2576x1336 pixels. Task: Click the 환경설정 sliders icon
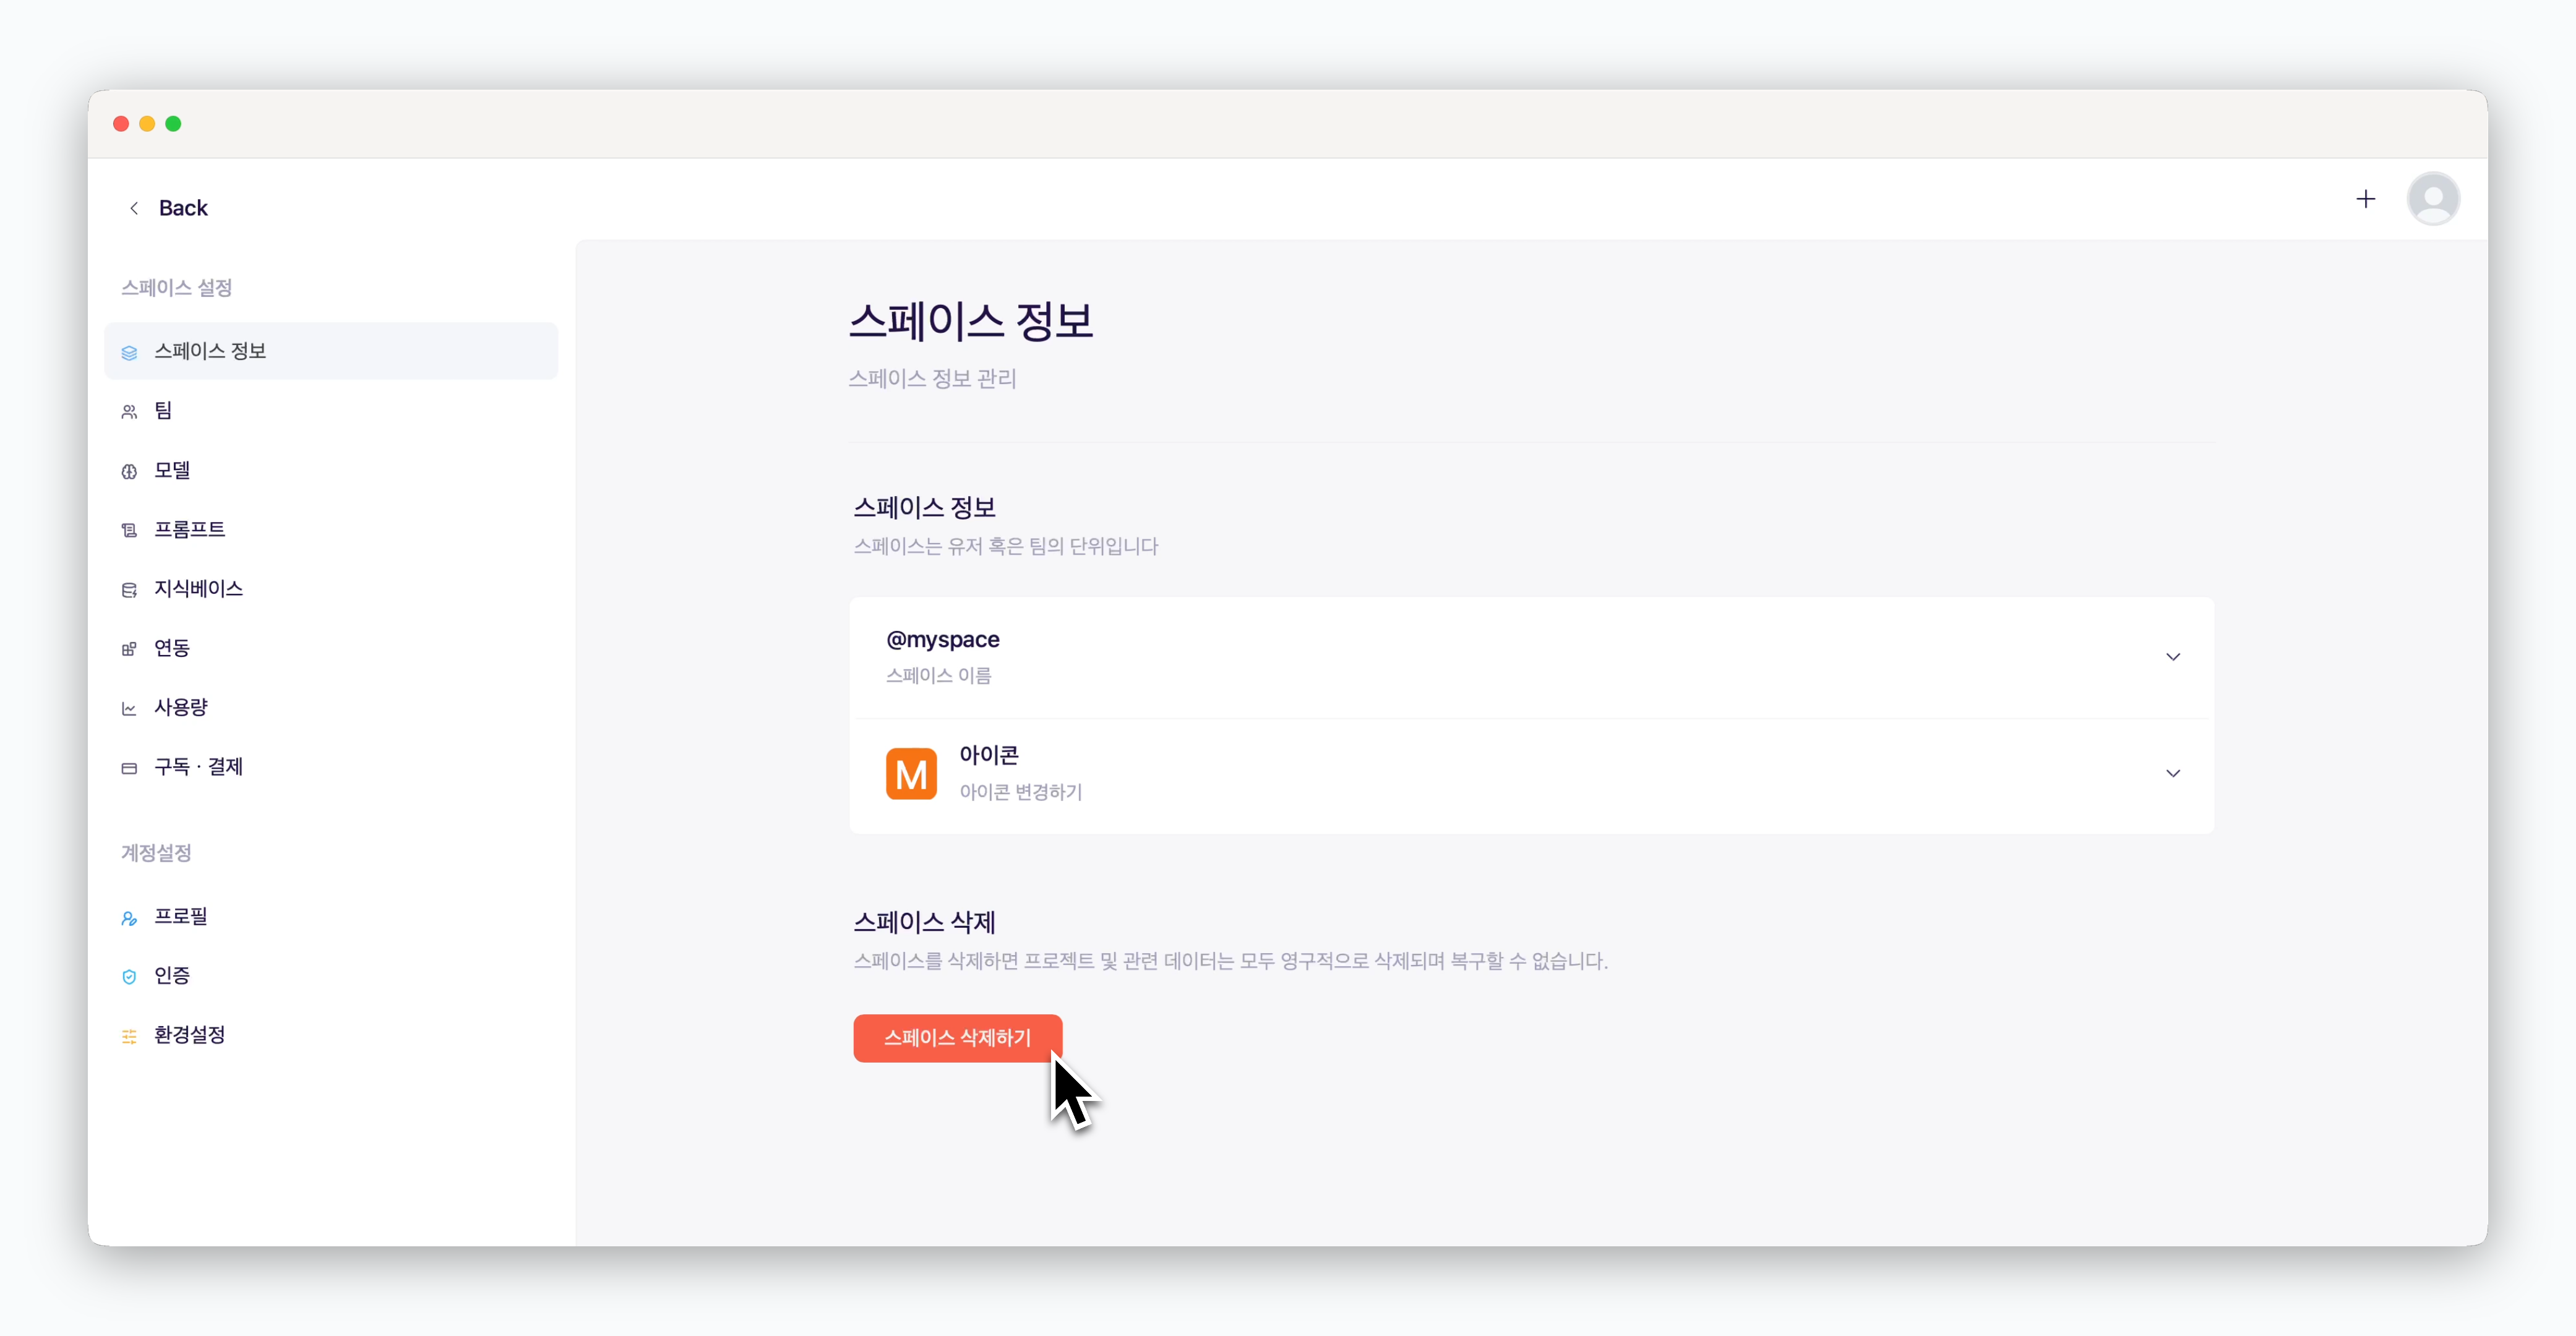pyautogui.click(x=129, y=1036)
